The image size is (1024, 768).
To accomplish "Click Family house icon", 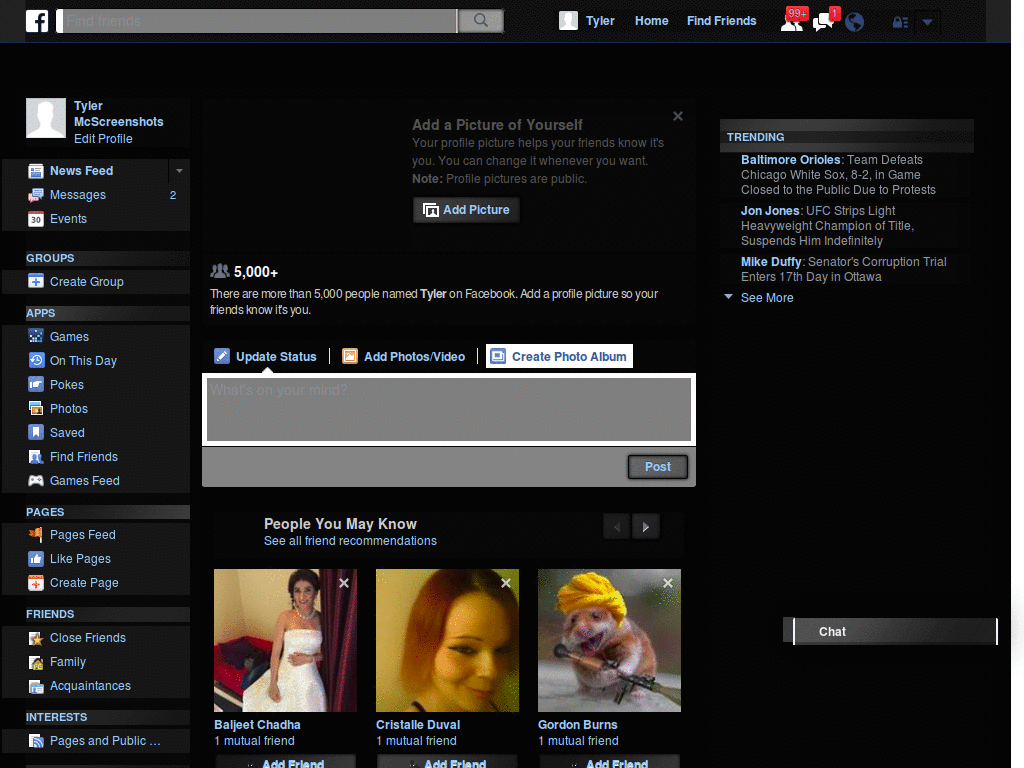I will tap(36, 662).
